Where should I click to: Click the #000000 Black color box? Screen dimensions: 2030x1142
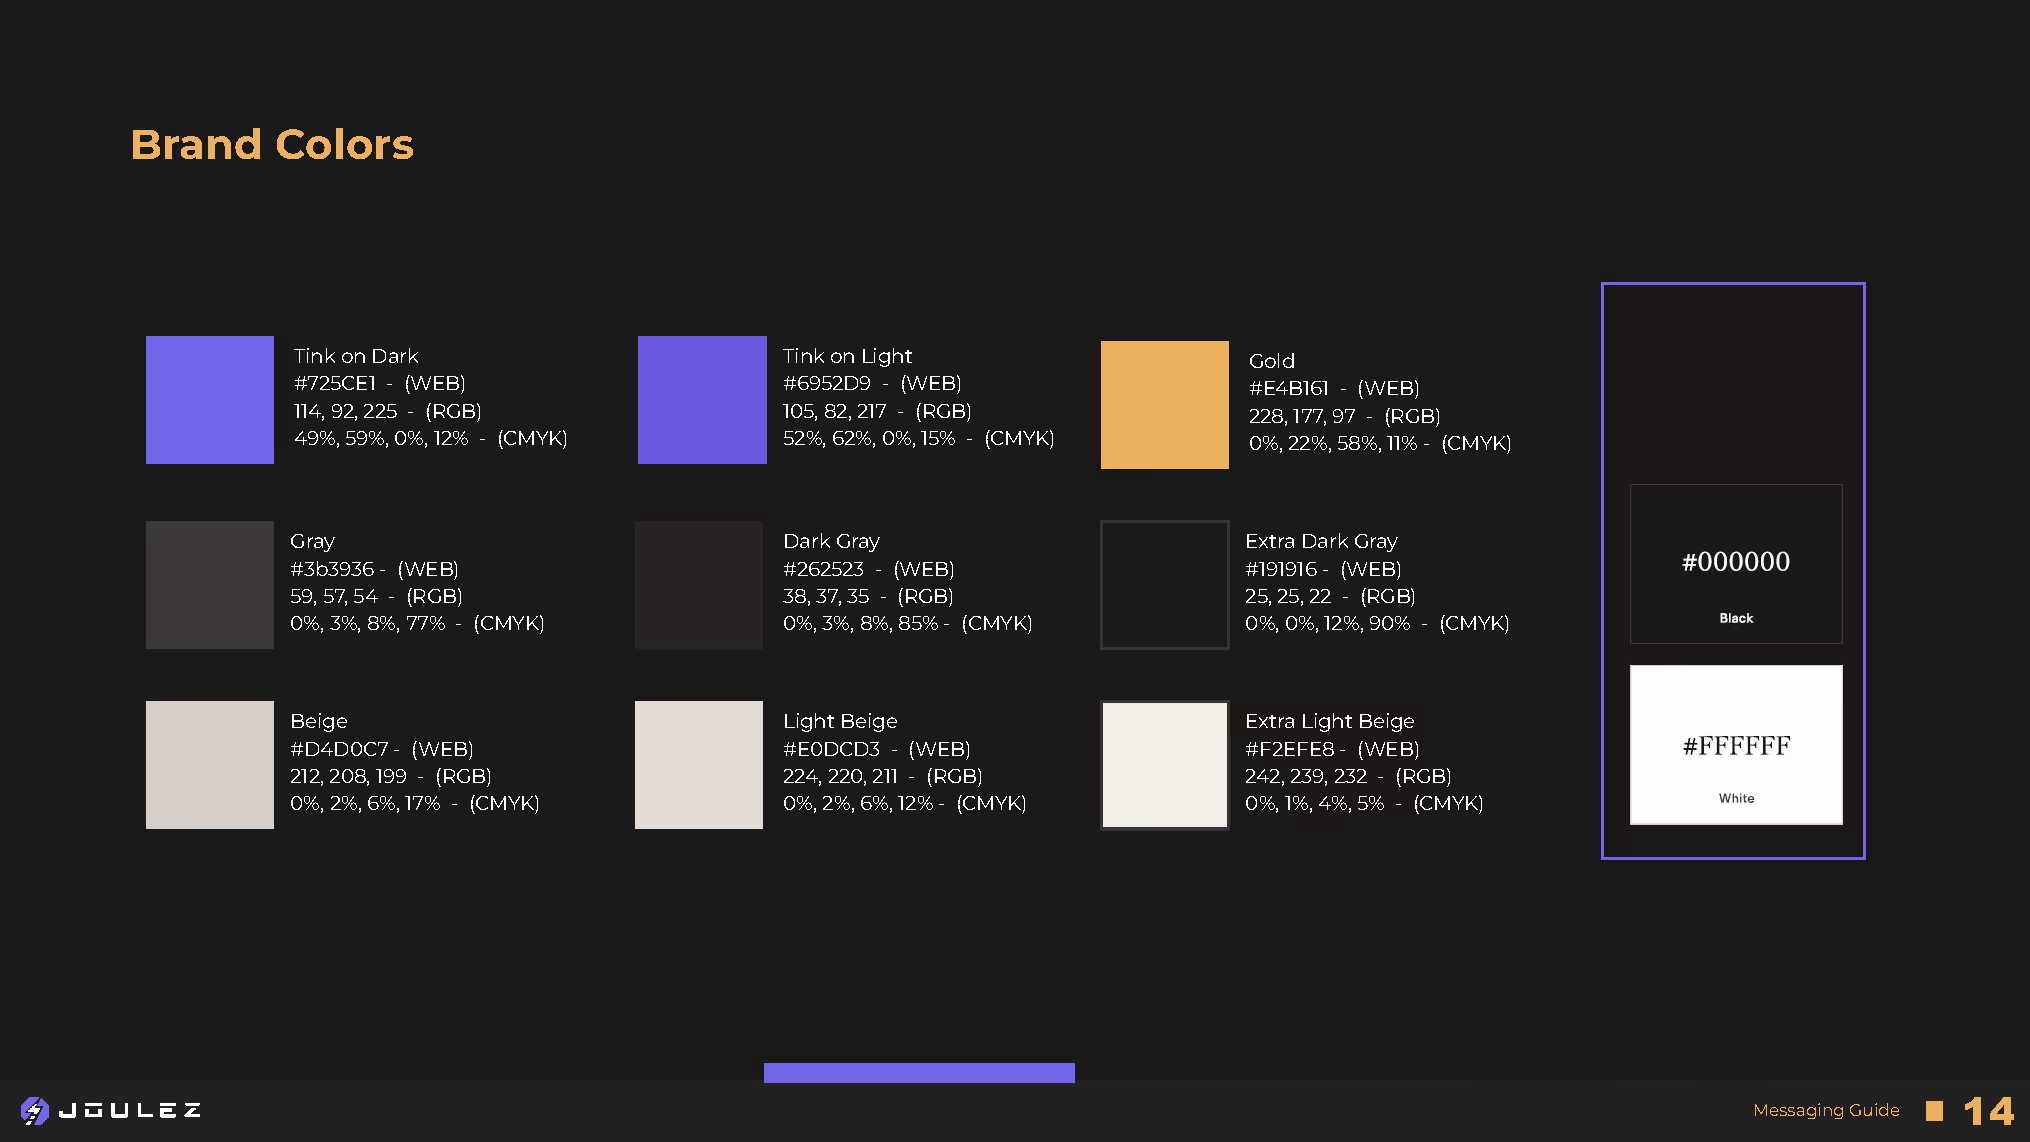pyautogui.click(x=1736, y=564)
